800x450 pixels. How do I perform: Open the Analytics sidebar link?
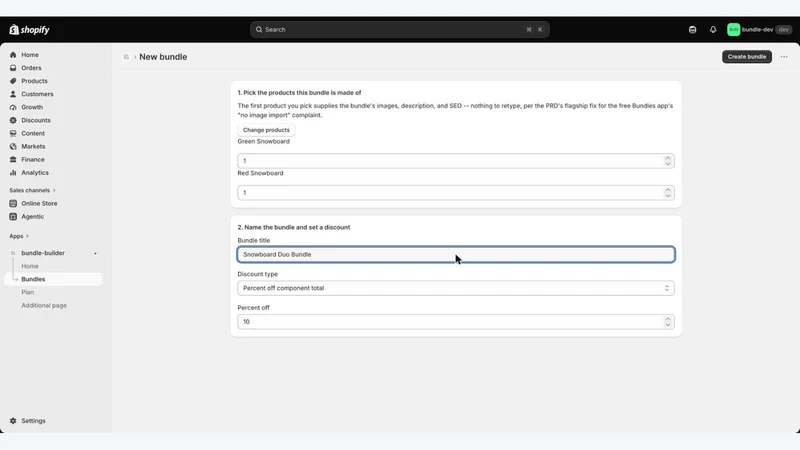35,172
